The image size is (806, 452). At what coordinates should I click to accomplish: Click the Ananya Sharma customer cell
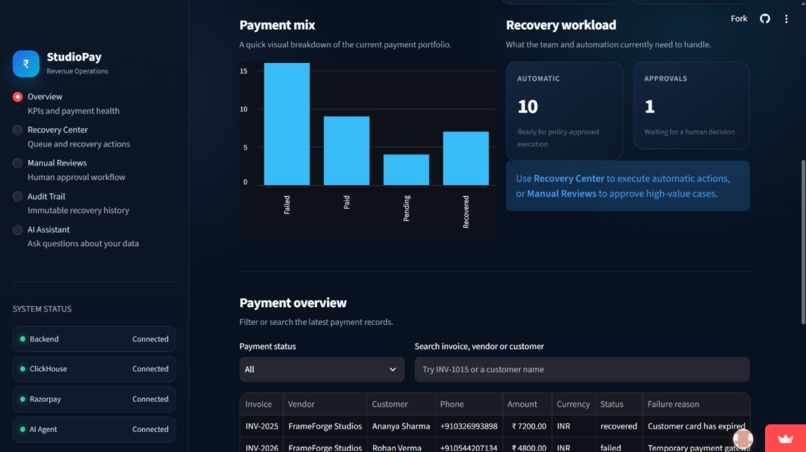403,426
